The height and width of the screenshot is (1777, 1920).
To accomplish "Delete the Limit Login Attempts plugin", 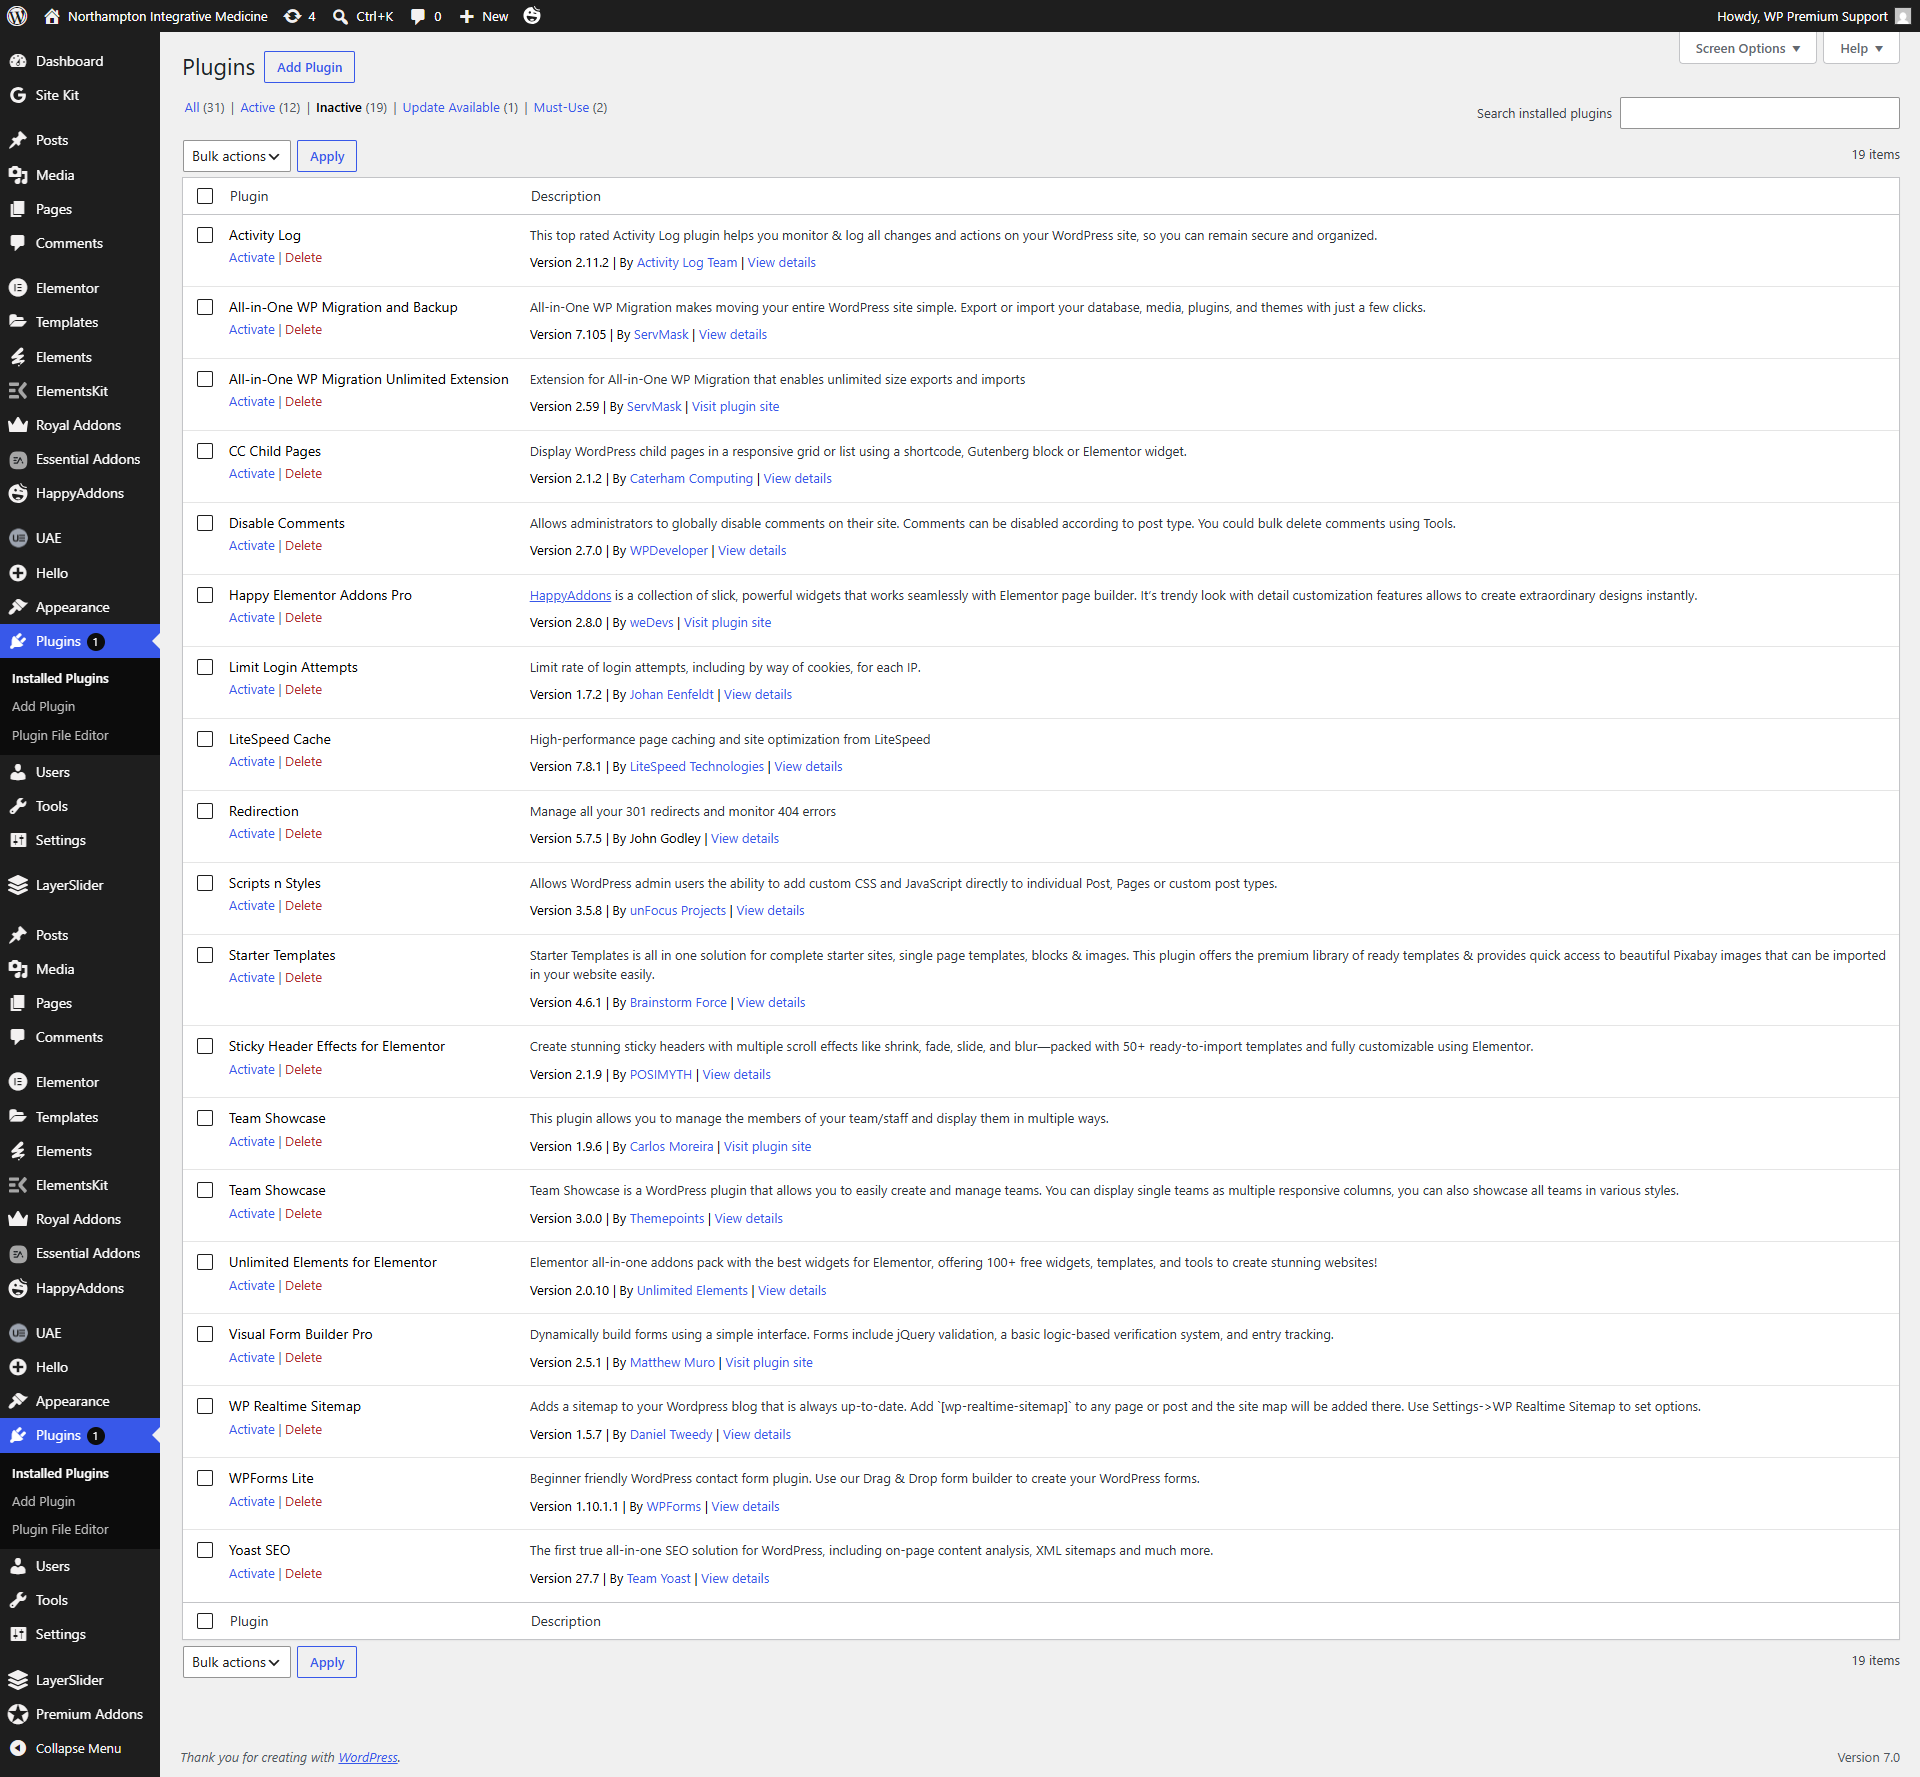I will click(x=303, y=689).
